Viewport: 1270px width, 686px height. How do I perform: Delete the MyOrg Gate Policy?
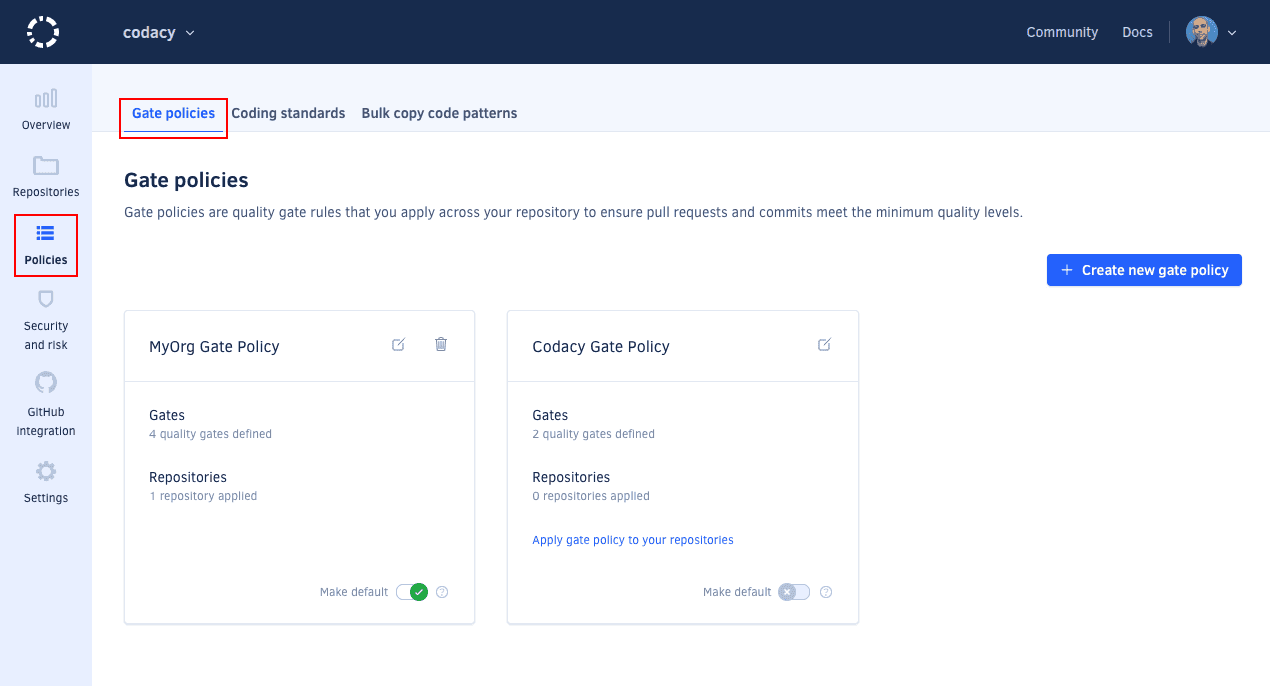440,344
